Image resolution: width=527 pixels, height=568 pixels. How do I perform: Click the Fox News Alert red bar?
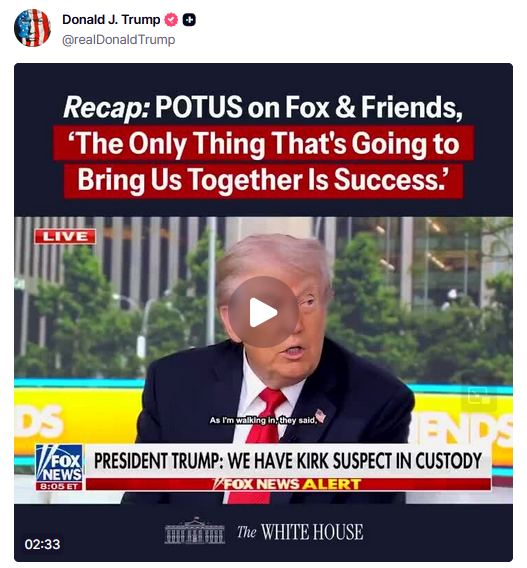pyautogui.click(x=288, y=484)
